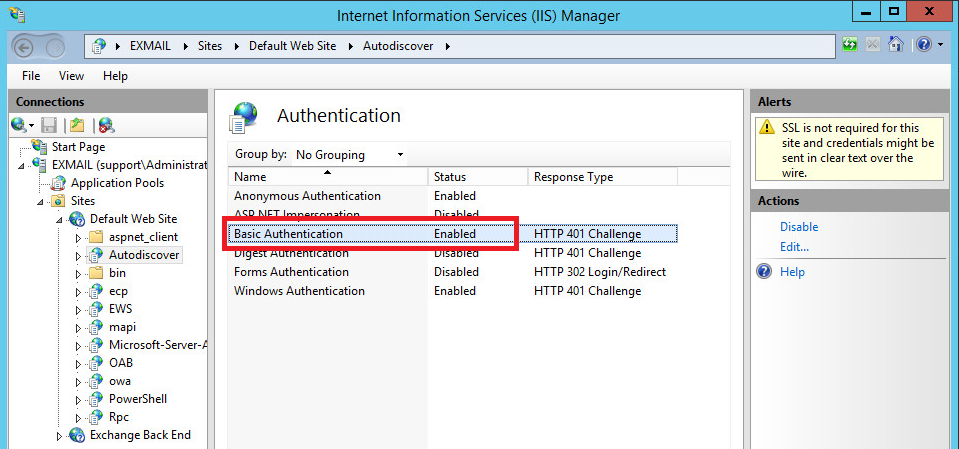Viewport: 959px width, 449px height.
Task: Expand the aspnet_client tree node
Action: pyautogui.click(x=78, y=237)
